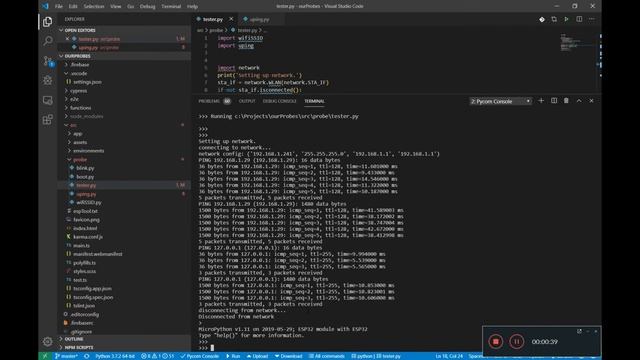
Task: Stop the screen recording
Action: click(x=496, y=342)
